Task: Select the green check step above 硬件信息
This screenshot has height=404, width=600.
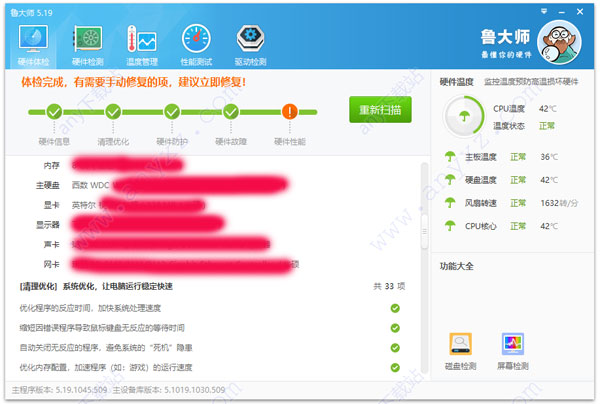Action: pos(52,112)
